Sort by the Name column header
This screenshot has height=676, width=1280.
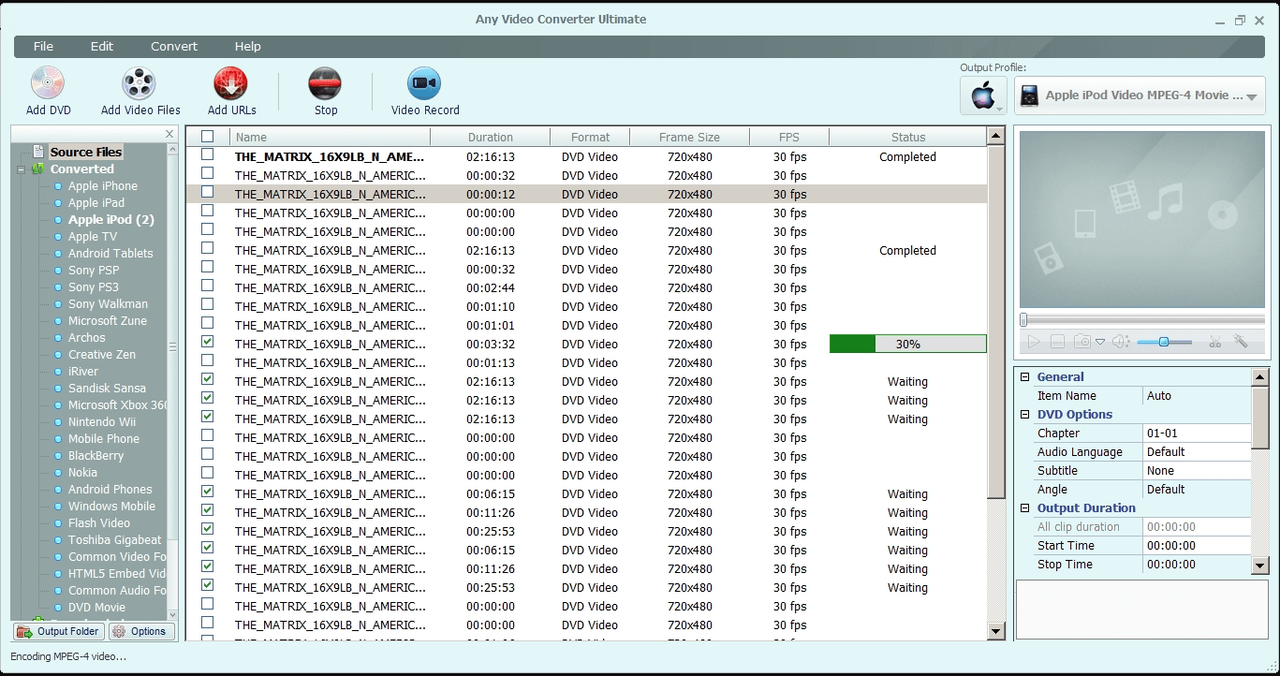[329, 137]
